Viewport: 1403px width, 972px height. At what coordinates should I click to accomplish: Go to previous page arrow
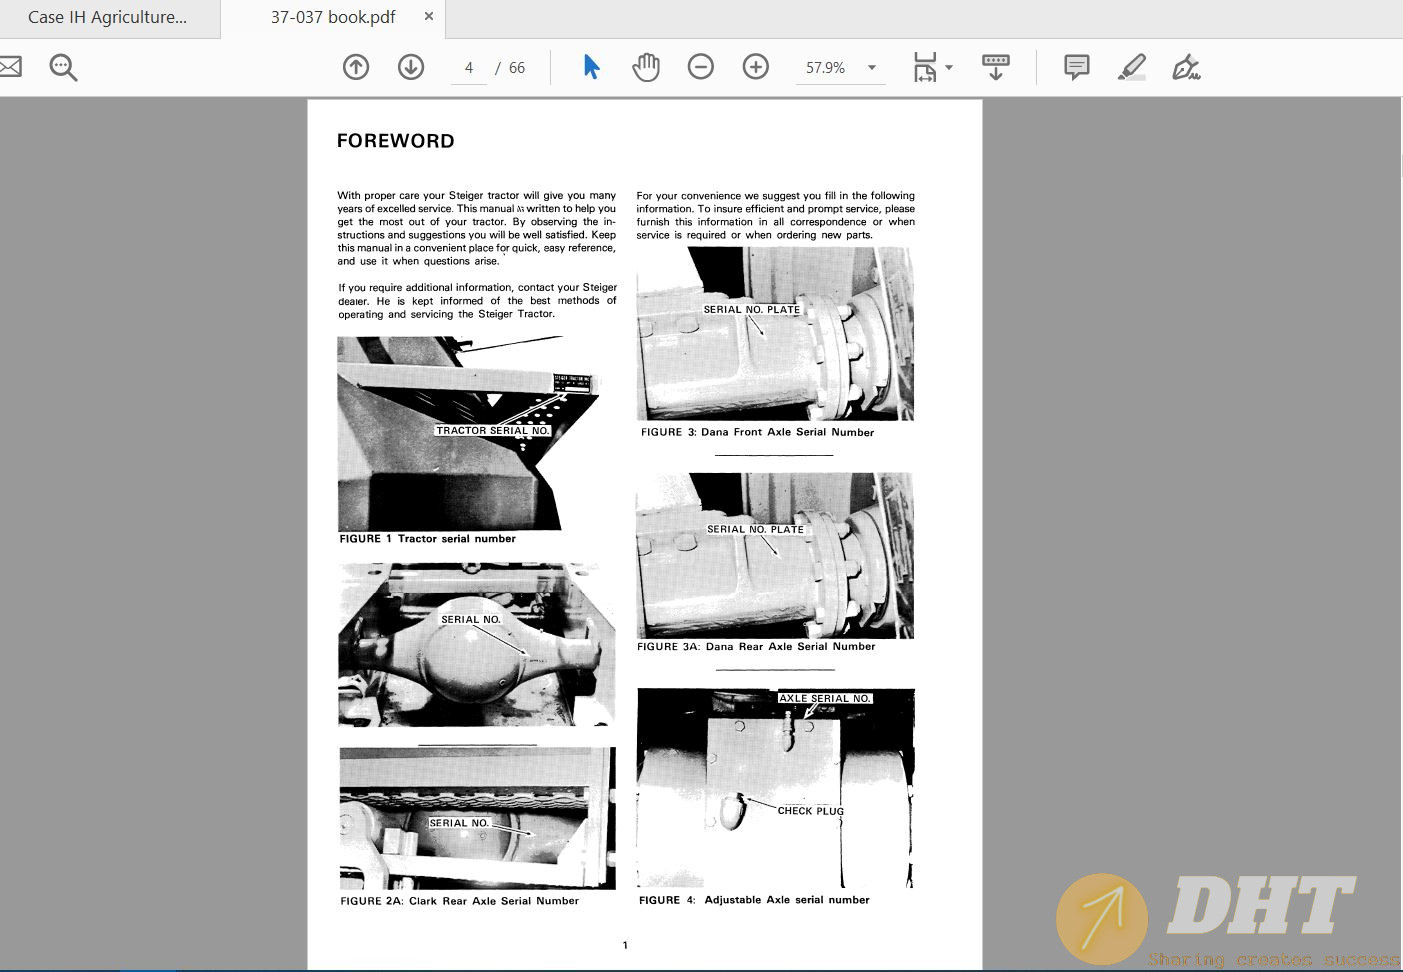point(356,67)
